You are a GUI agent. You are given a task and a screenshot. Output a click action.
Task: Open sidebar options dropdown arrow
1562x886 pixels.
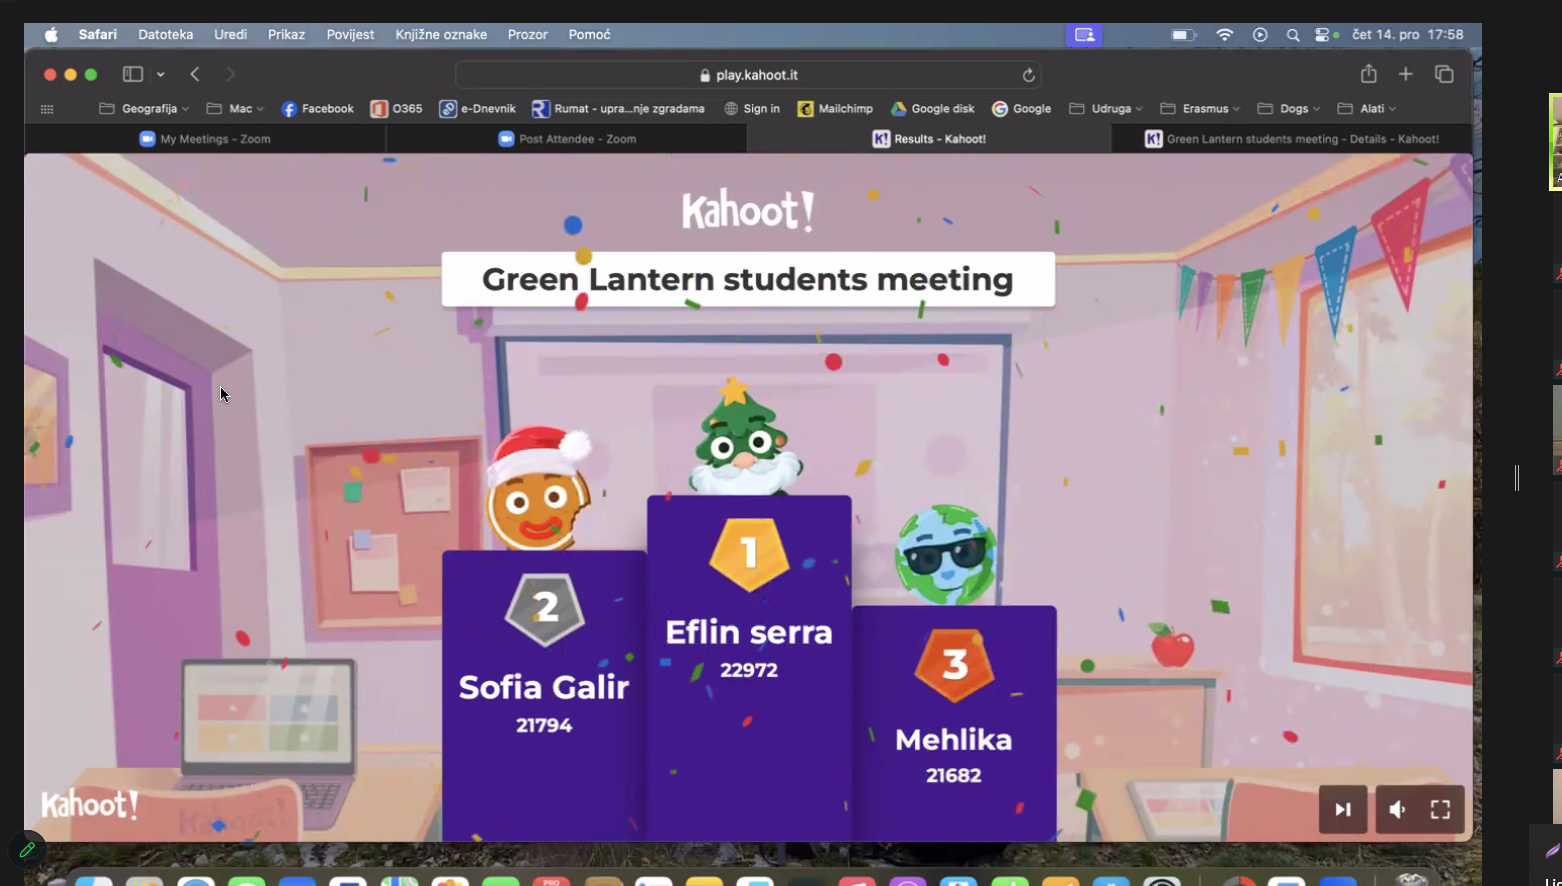(x=161, y=74)
